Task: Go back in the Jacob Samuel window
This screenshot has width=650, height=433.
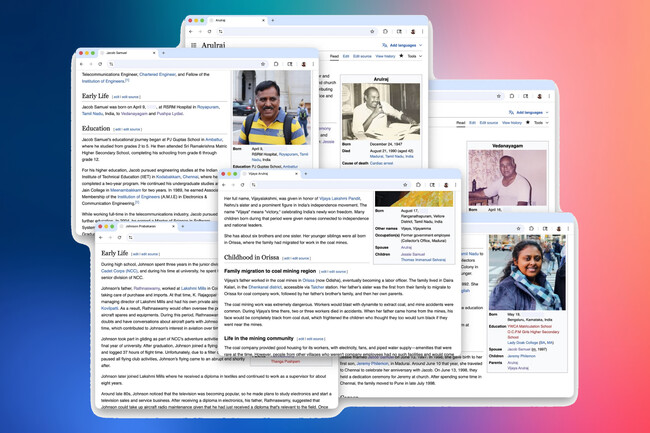Action: click(x=81, y=64)
